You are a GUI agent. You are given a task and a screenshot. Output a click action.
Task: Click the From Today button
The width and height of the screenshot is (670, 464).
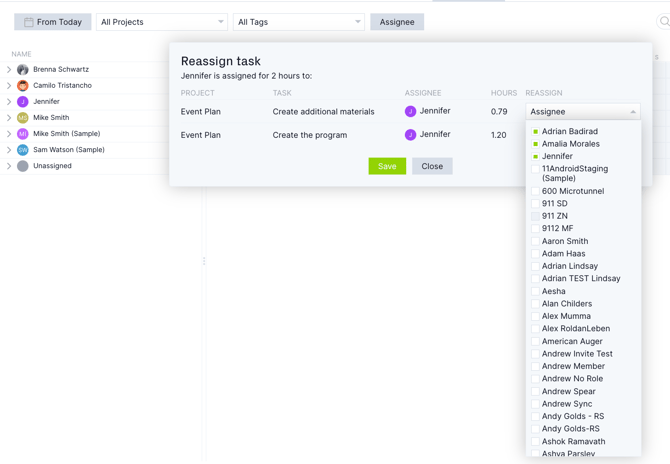click(x=53, y=22)
